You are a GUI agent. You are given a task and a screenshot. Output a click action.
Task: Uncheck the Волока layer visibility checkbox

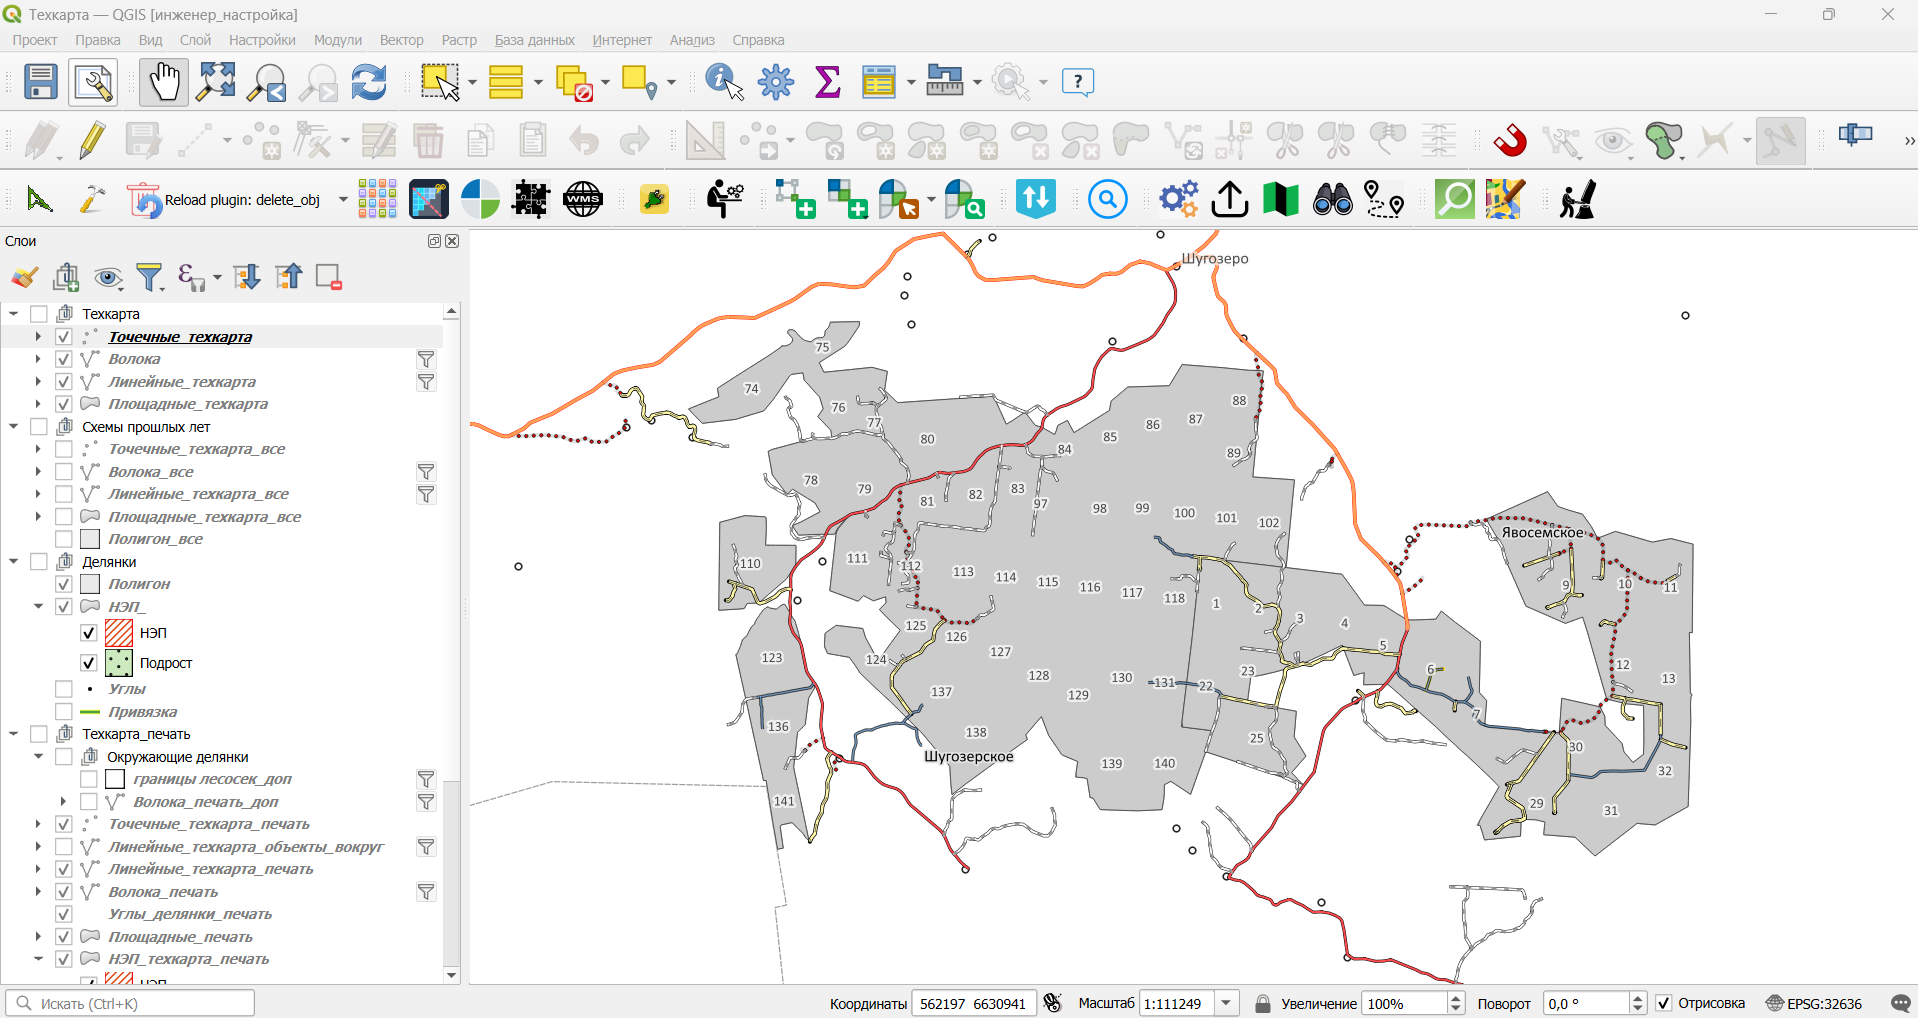(64, 359)
